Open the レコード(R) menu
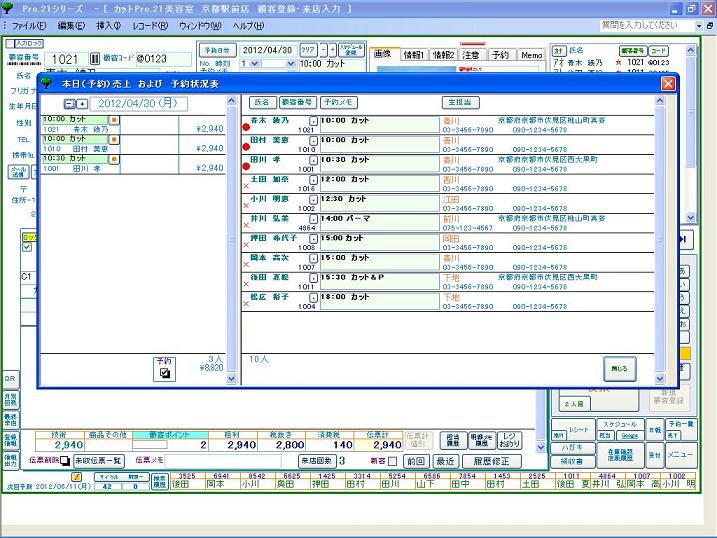Viewport: 717px width, 538px height. 150,26
